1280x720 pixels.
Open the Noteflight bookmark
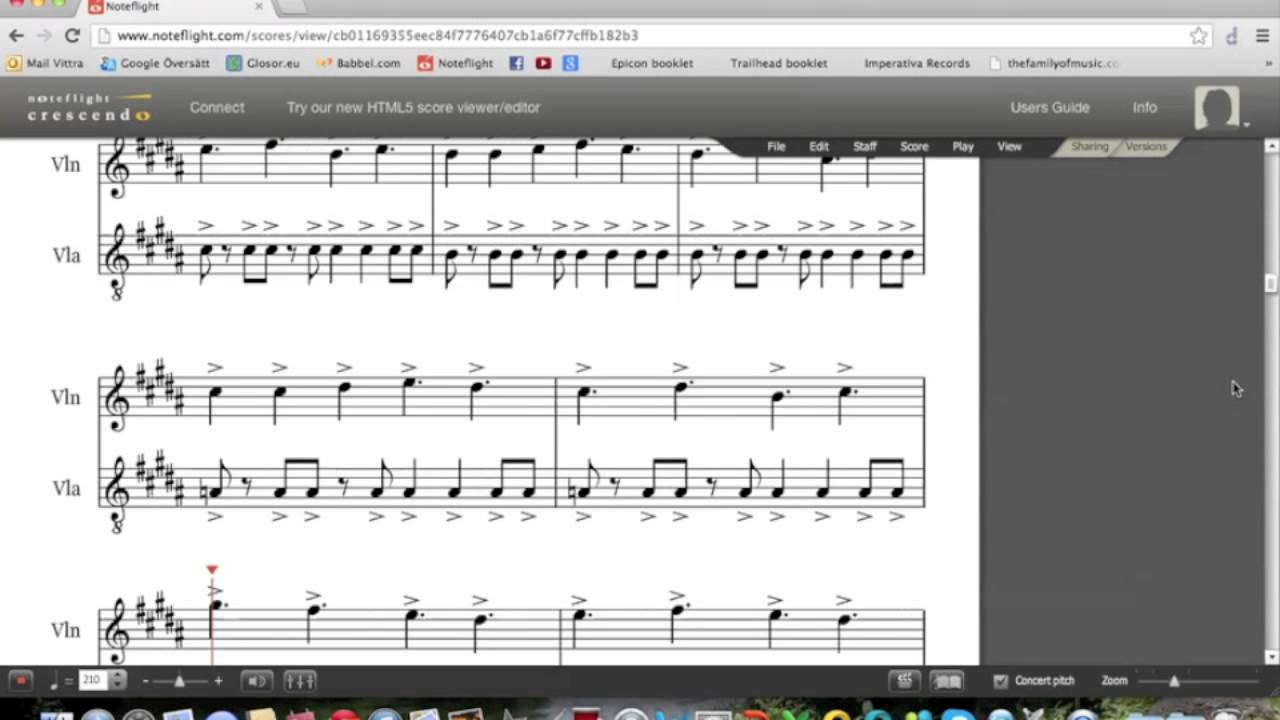tap(455, 63)
